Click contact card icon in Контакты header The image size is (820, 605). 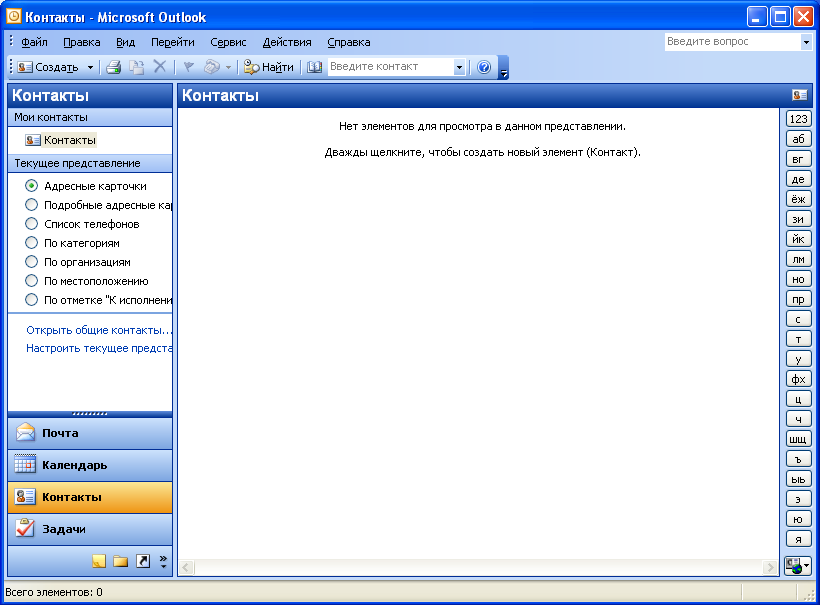click(800, 95)
